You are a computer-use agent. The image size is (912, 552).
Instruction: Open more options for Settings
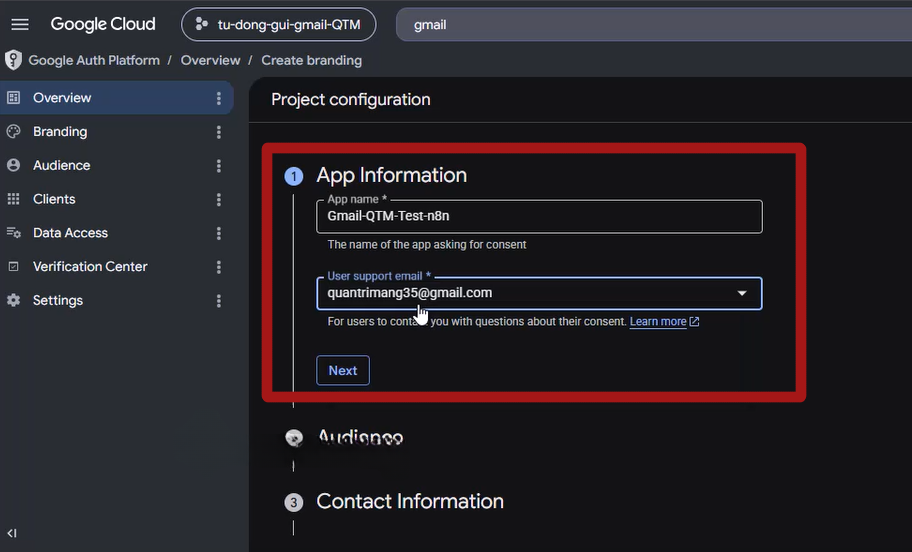[219, 301]
